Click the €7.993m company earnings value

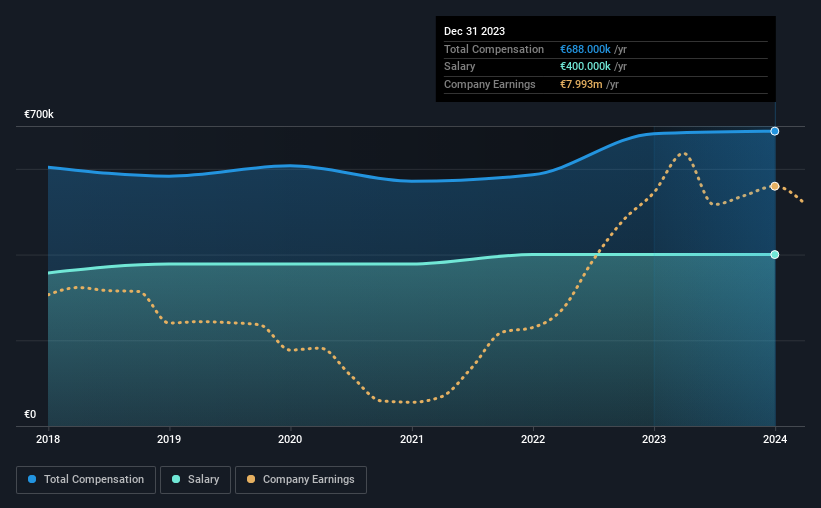point(581,84)
